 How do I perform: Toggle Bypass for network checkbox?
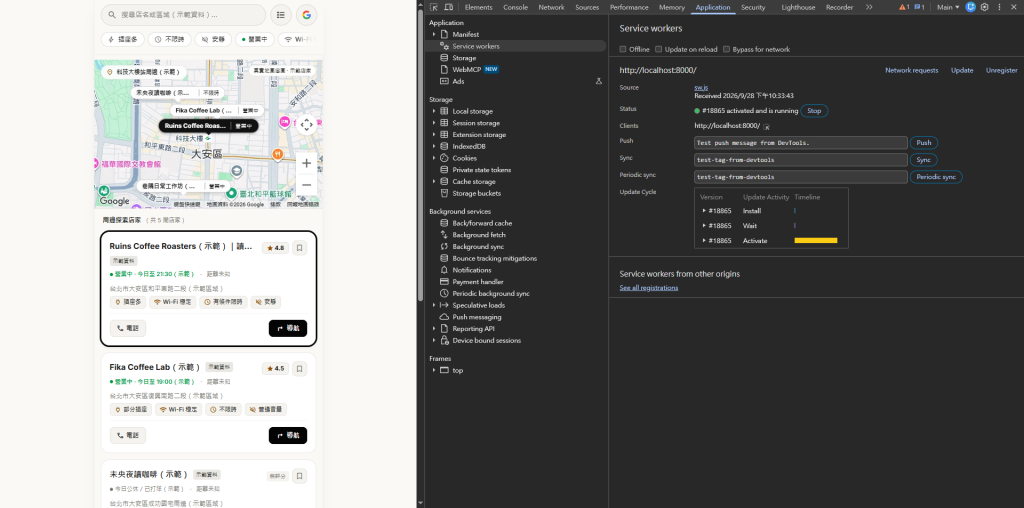(726, 49)
